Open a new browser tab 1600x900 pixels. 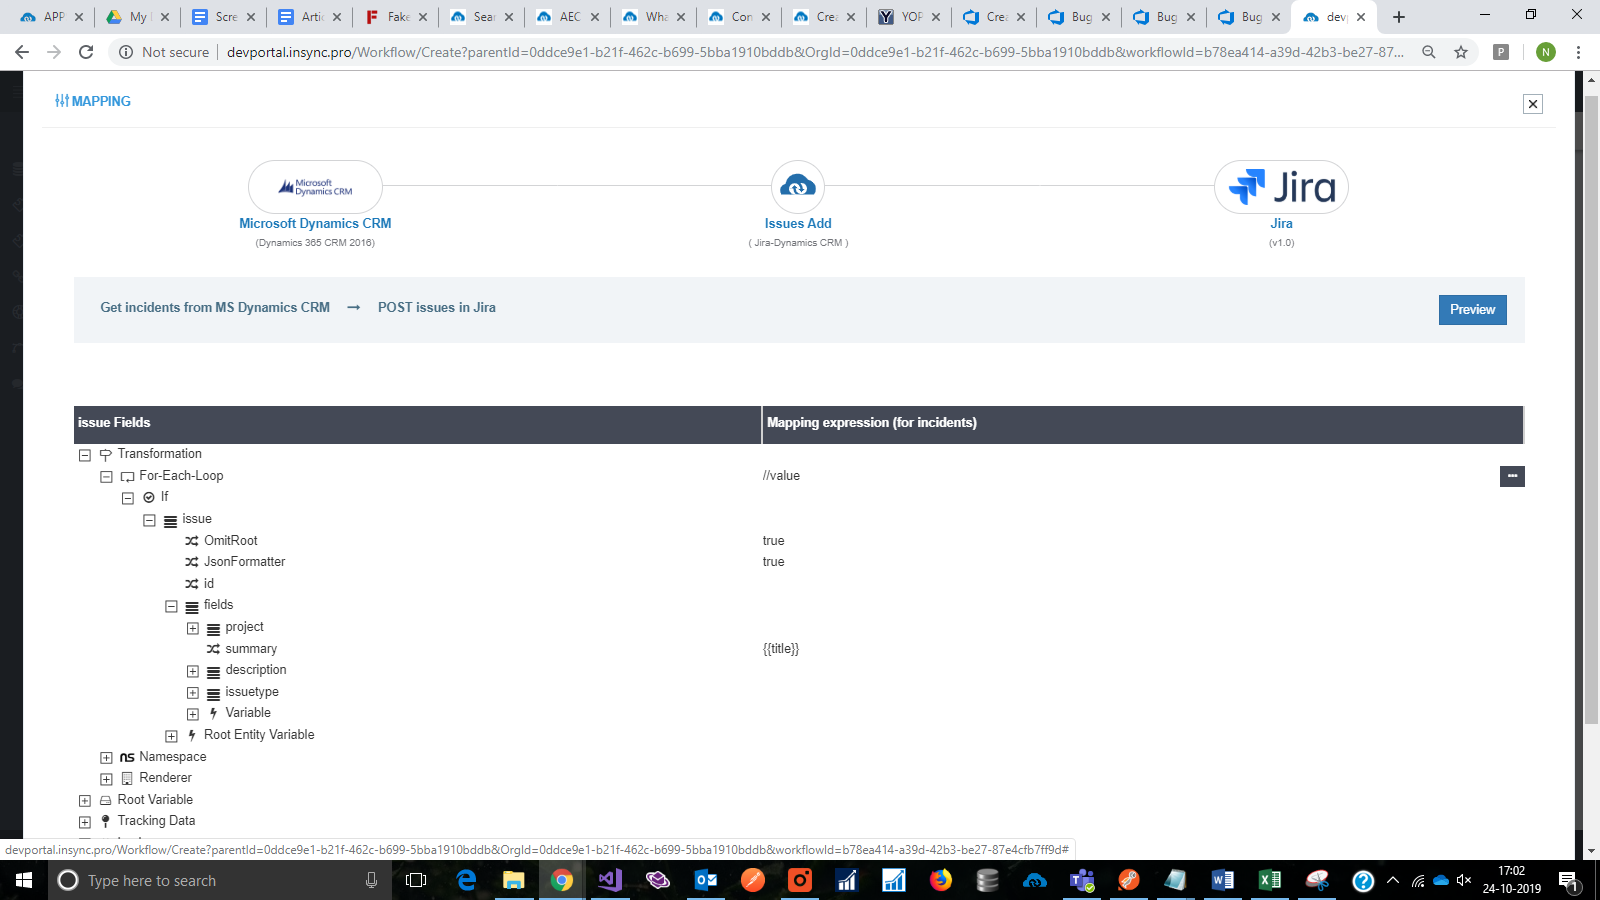click(x=1399, y=17)
